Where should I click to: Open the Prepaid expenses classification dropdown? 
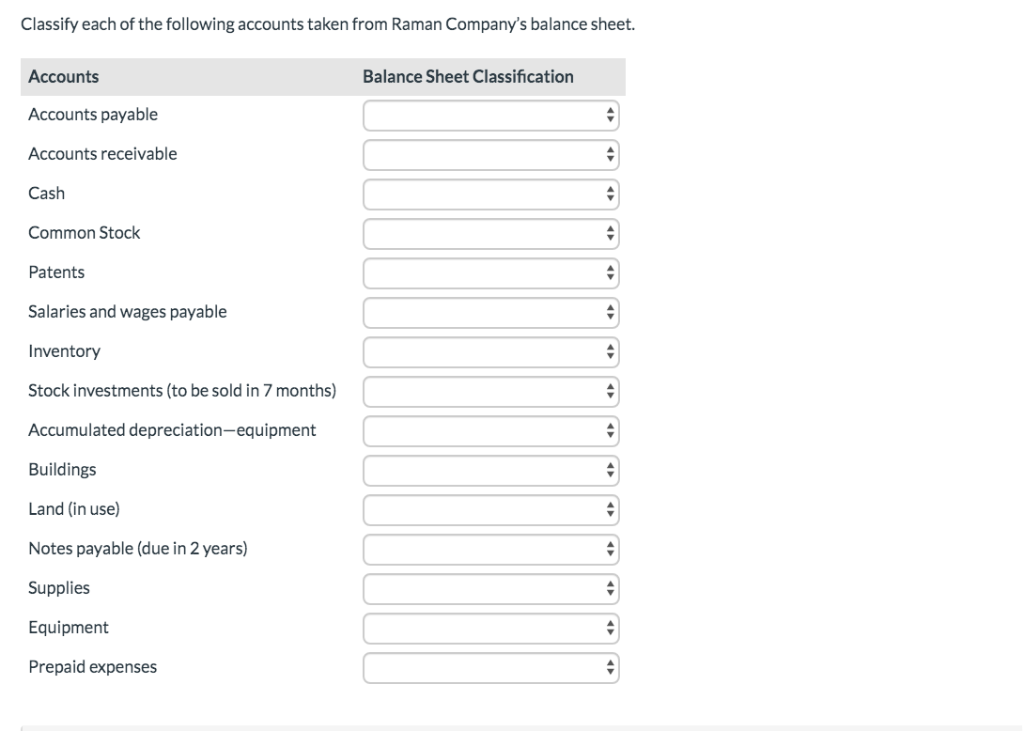tap(490, 666)
